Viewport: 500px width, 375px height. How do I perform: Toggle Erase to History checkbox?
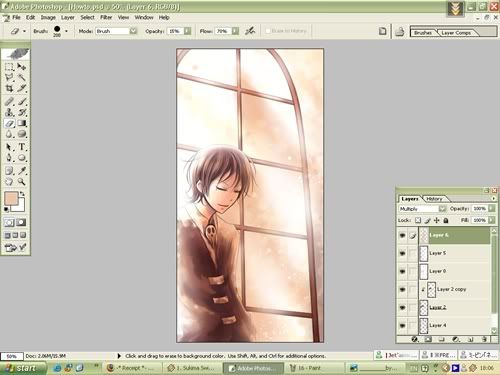point(268,31)
